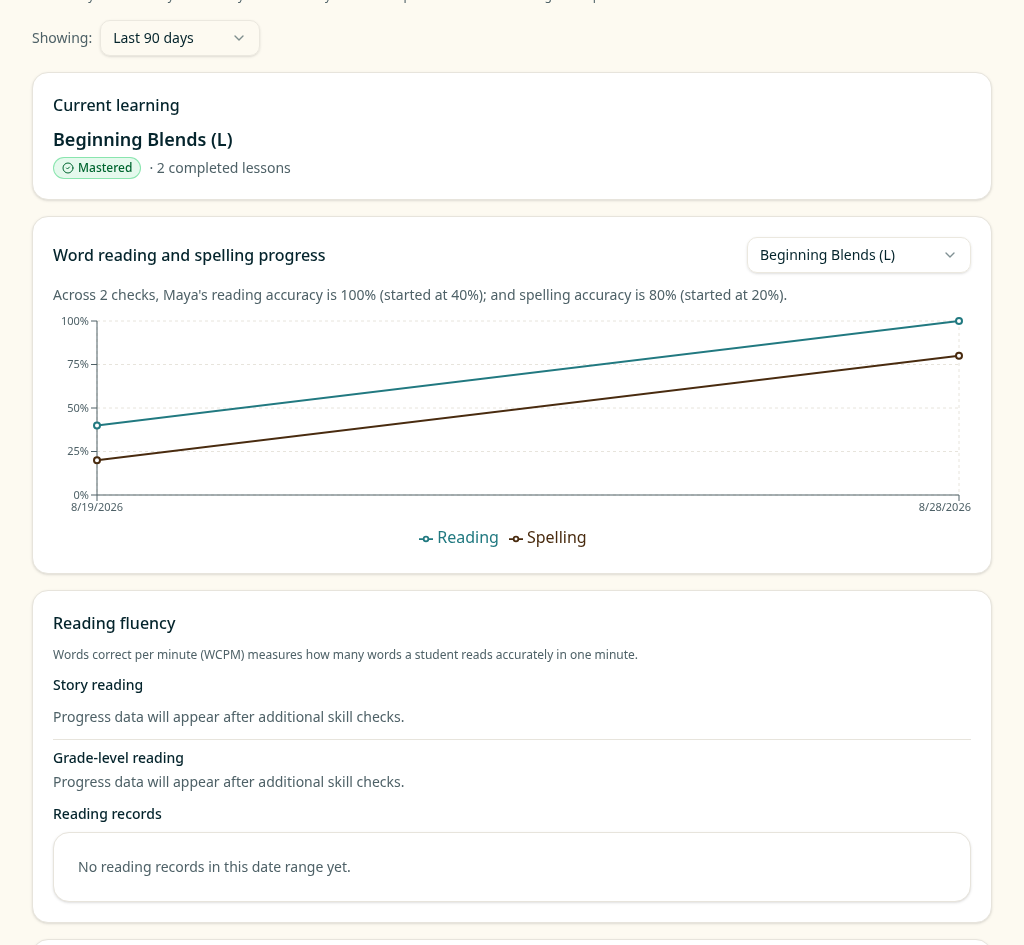Select the Spelling data point at 8/28/2026

(959, 356)
